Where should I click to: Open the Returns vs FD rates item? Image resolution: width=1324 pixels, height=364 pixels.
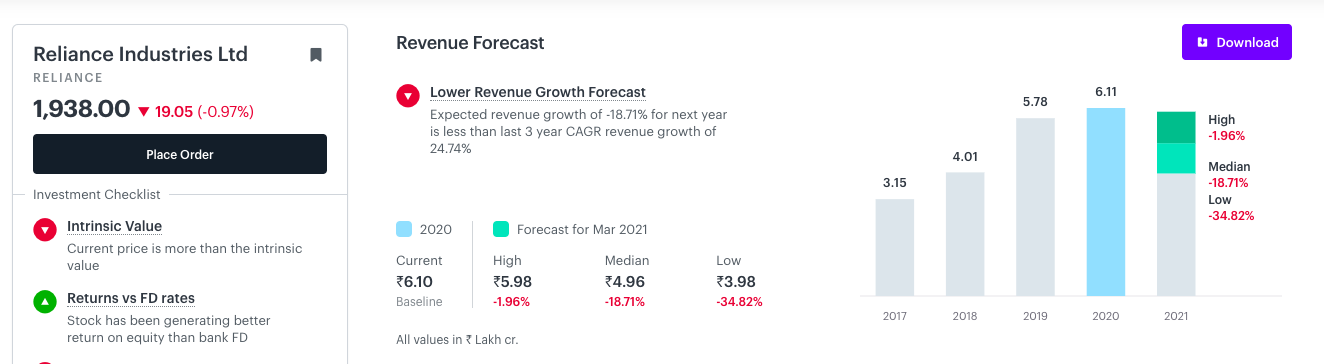(131, 298)
